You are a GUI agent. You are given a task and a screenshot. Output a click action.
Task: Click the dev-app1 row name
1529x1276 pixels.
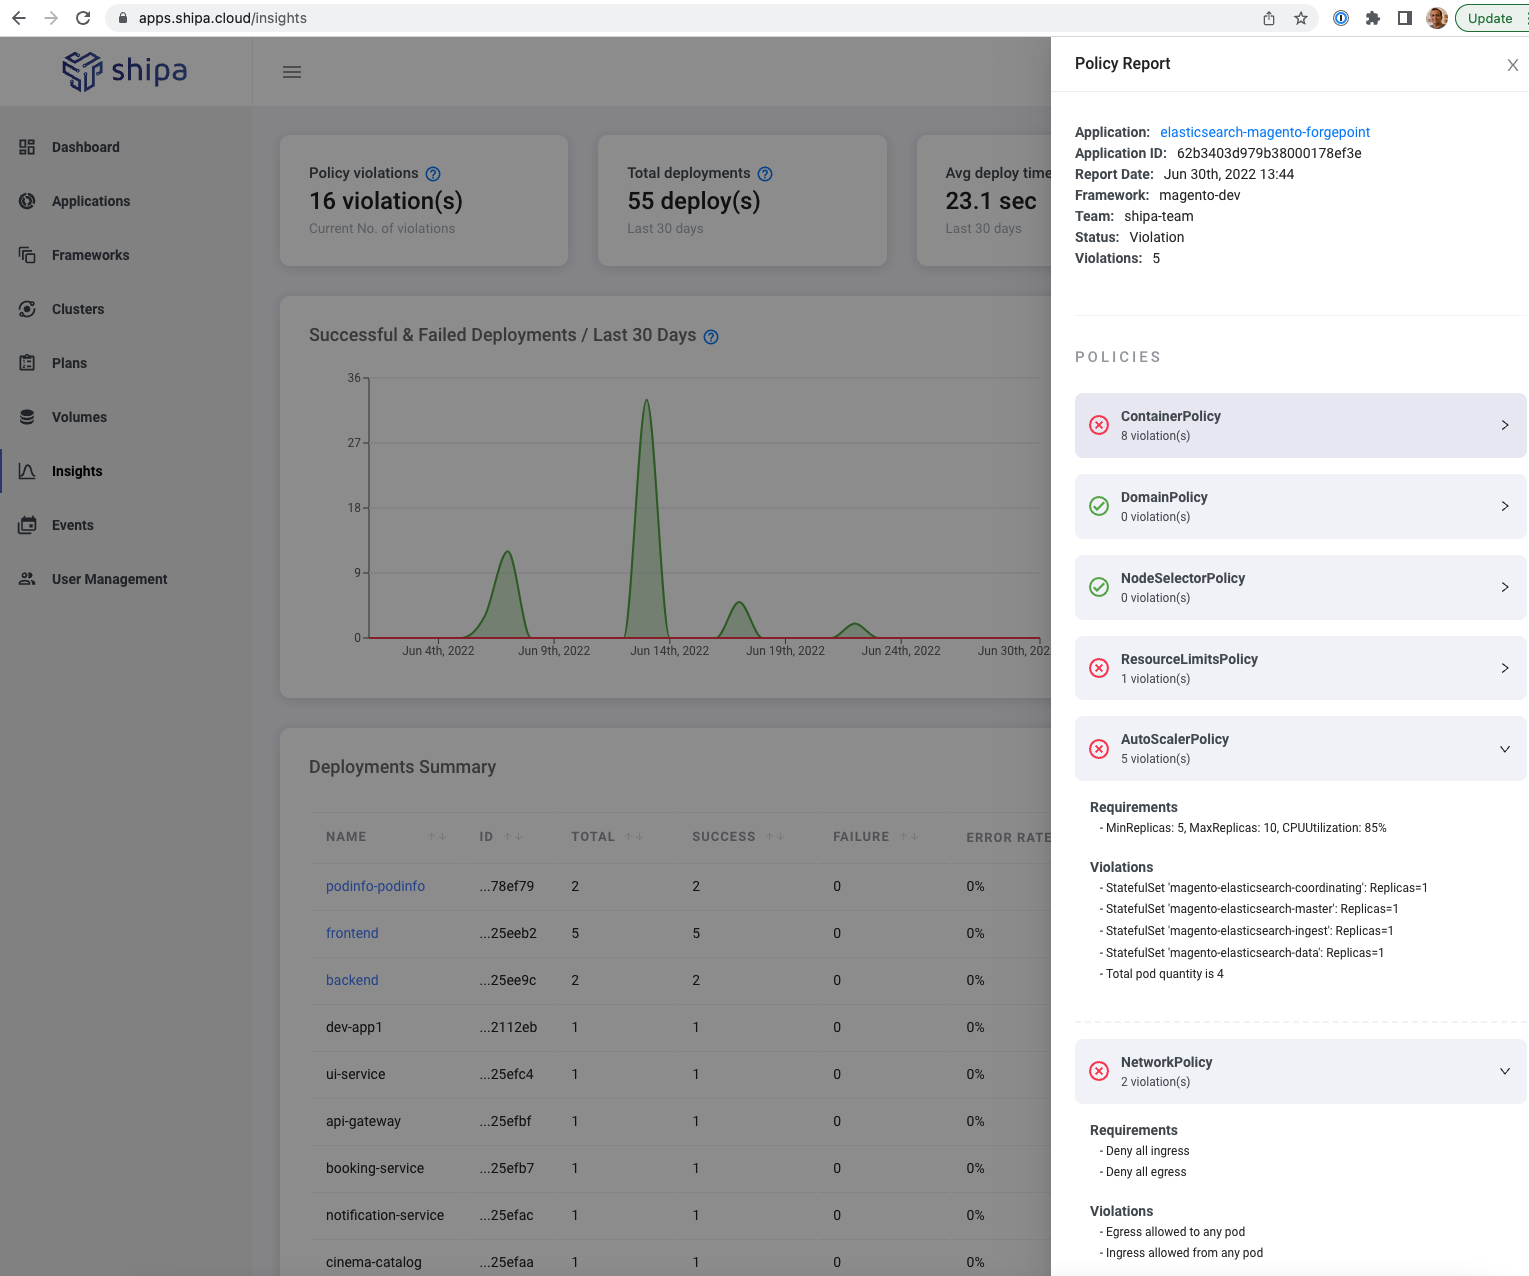point(354,1027)
